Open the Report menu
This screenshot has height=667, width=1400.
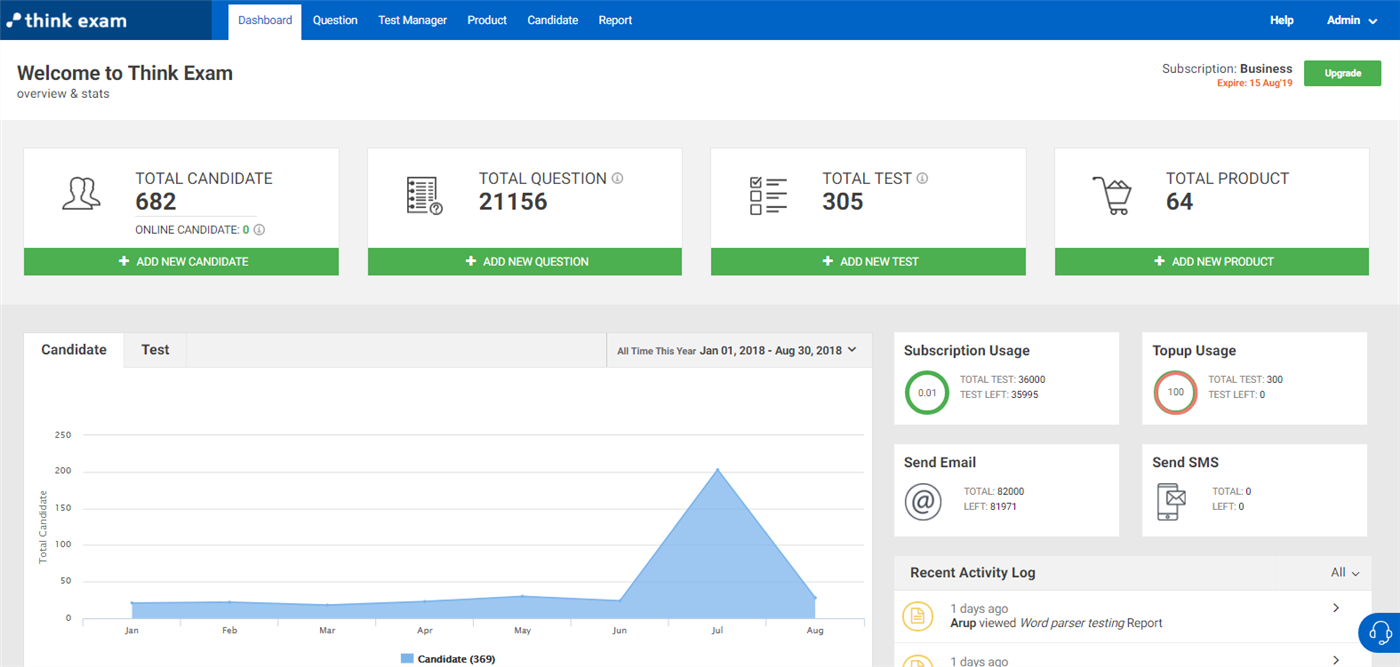615,21
